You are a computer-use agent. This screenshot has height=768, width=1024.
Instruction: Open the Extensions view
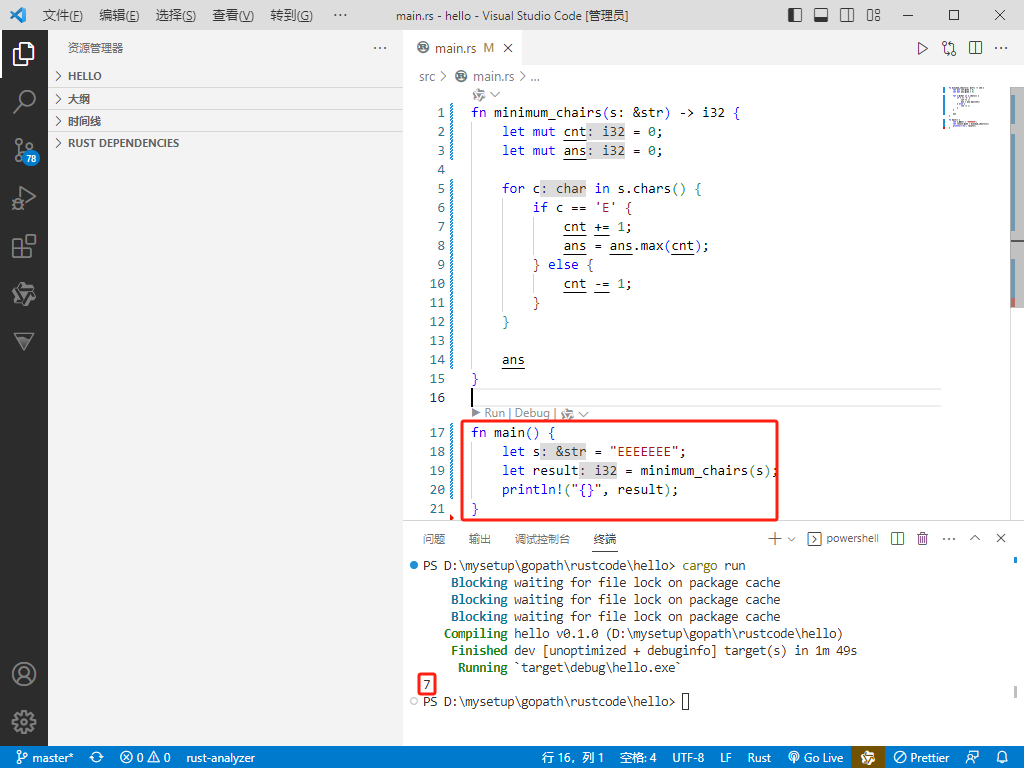[x=24, y=246]
